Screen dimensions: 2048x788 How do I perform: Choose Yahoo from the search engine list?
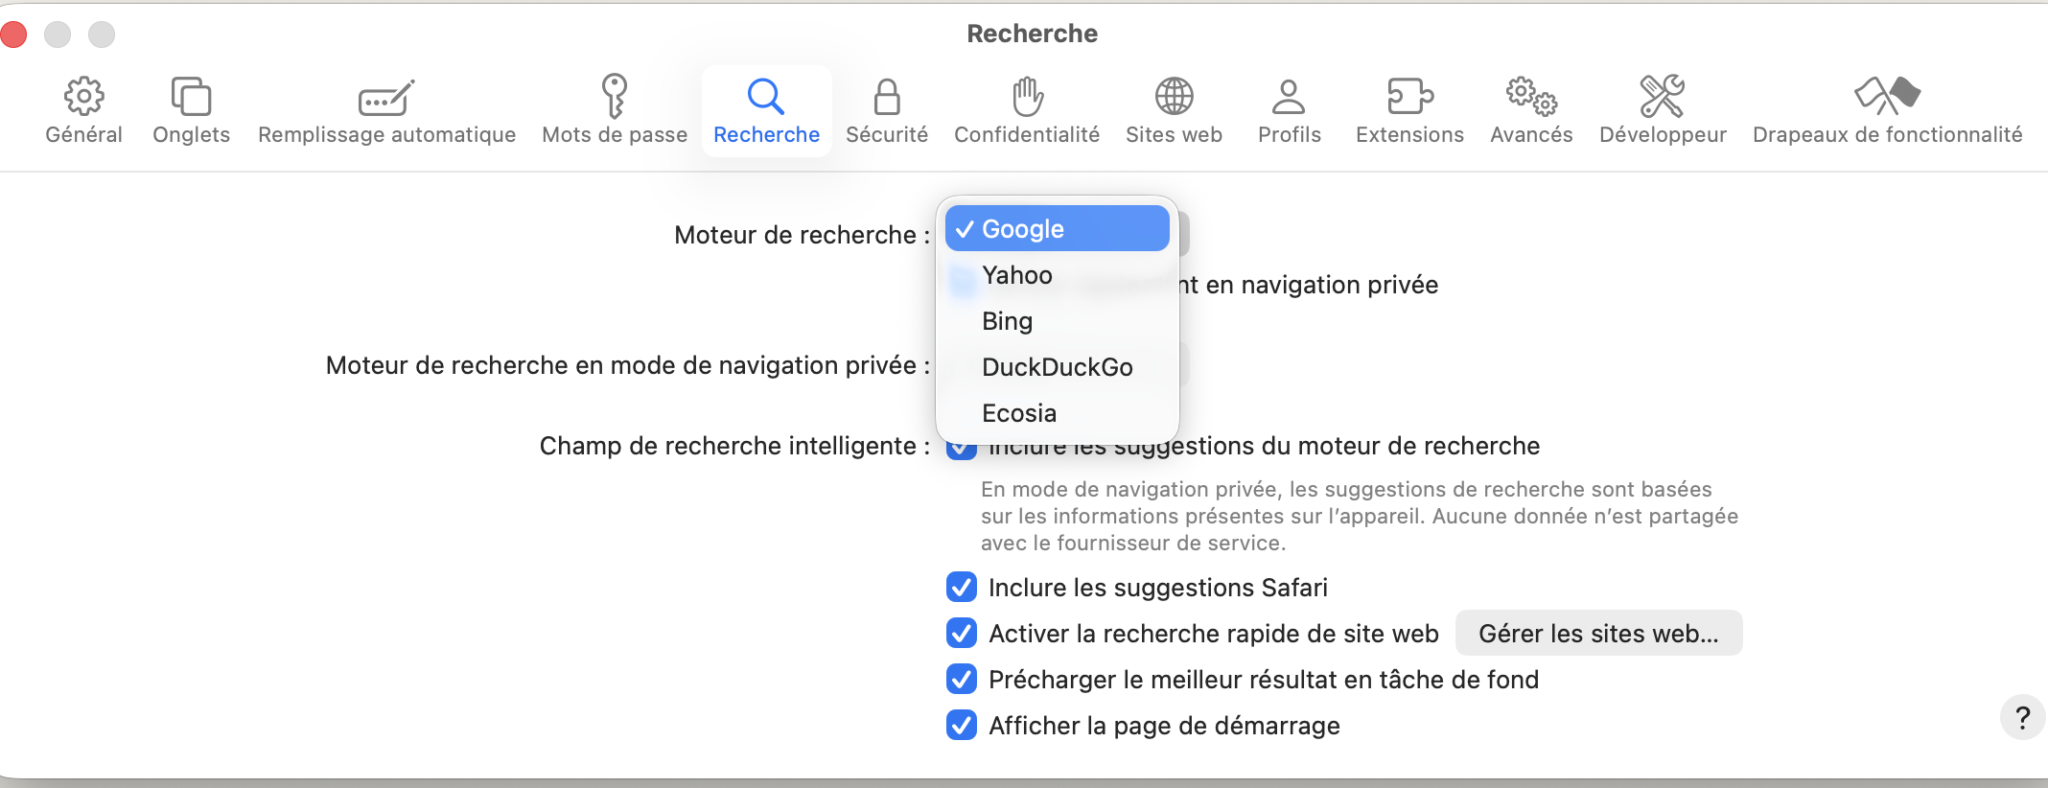[1017, 275]
